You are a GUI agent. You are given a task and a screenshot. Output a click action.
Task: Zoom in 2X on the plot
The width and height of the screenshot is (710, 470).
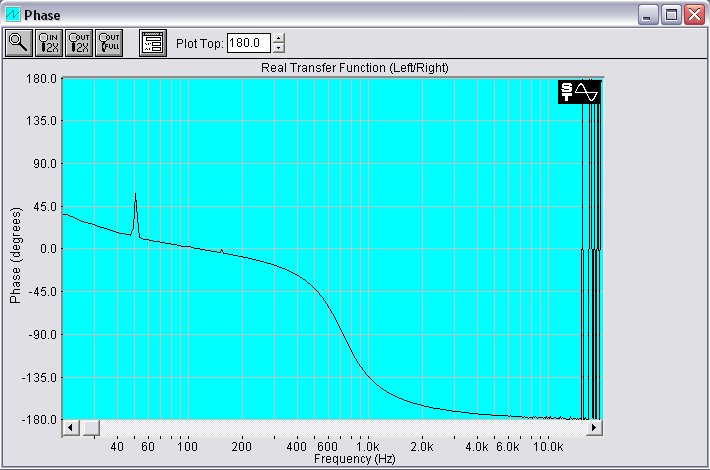(x=48, y=42)
